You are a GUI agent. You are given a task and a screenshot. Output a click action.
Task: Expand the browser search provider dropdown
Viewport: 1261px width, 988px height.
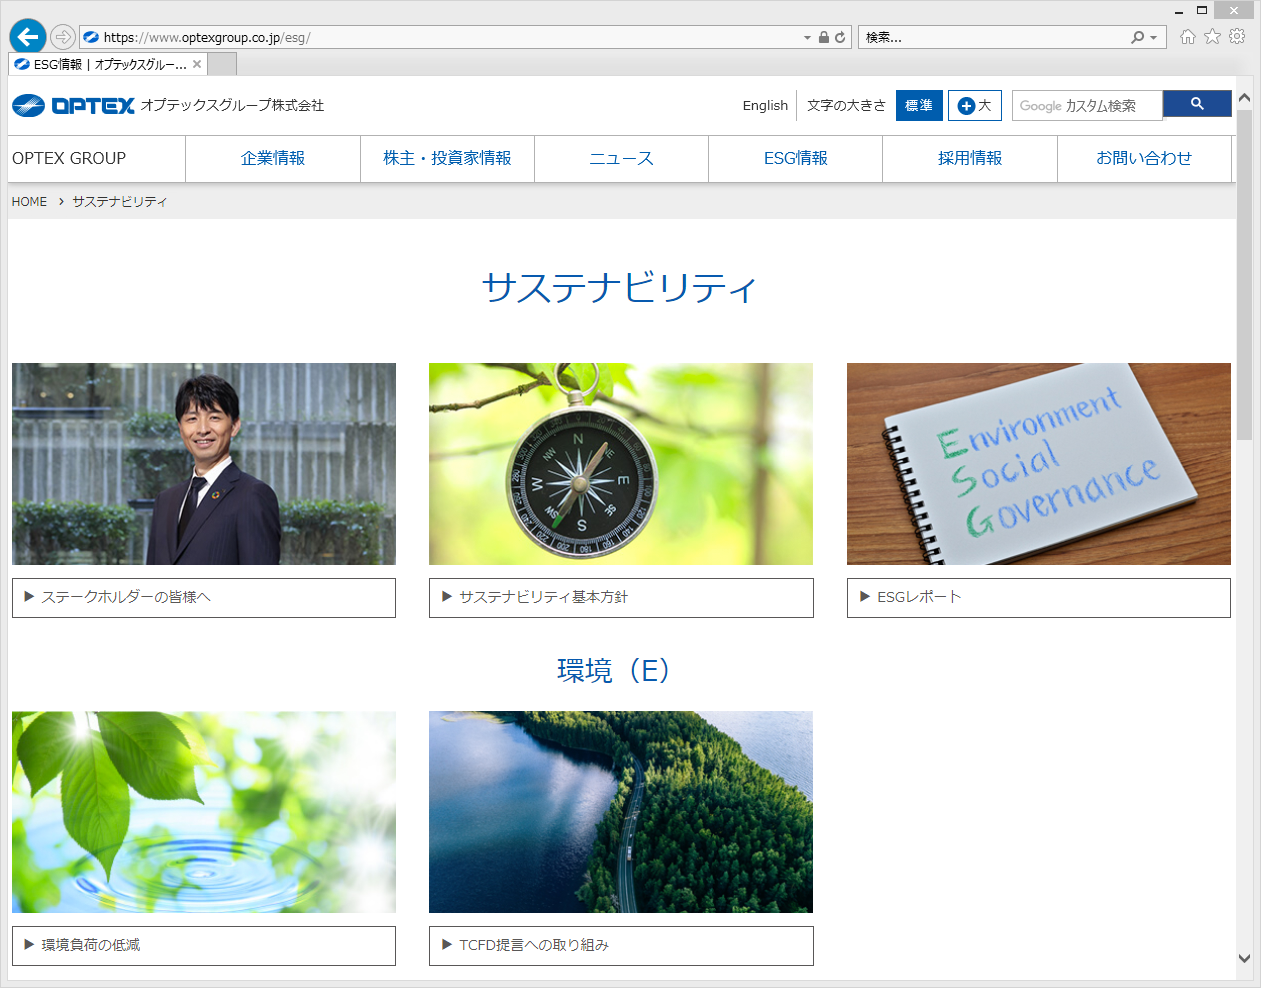[1153, 38]
